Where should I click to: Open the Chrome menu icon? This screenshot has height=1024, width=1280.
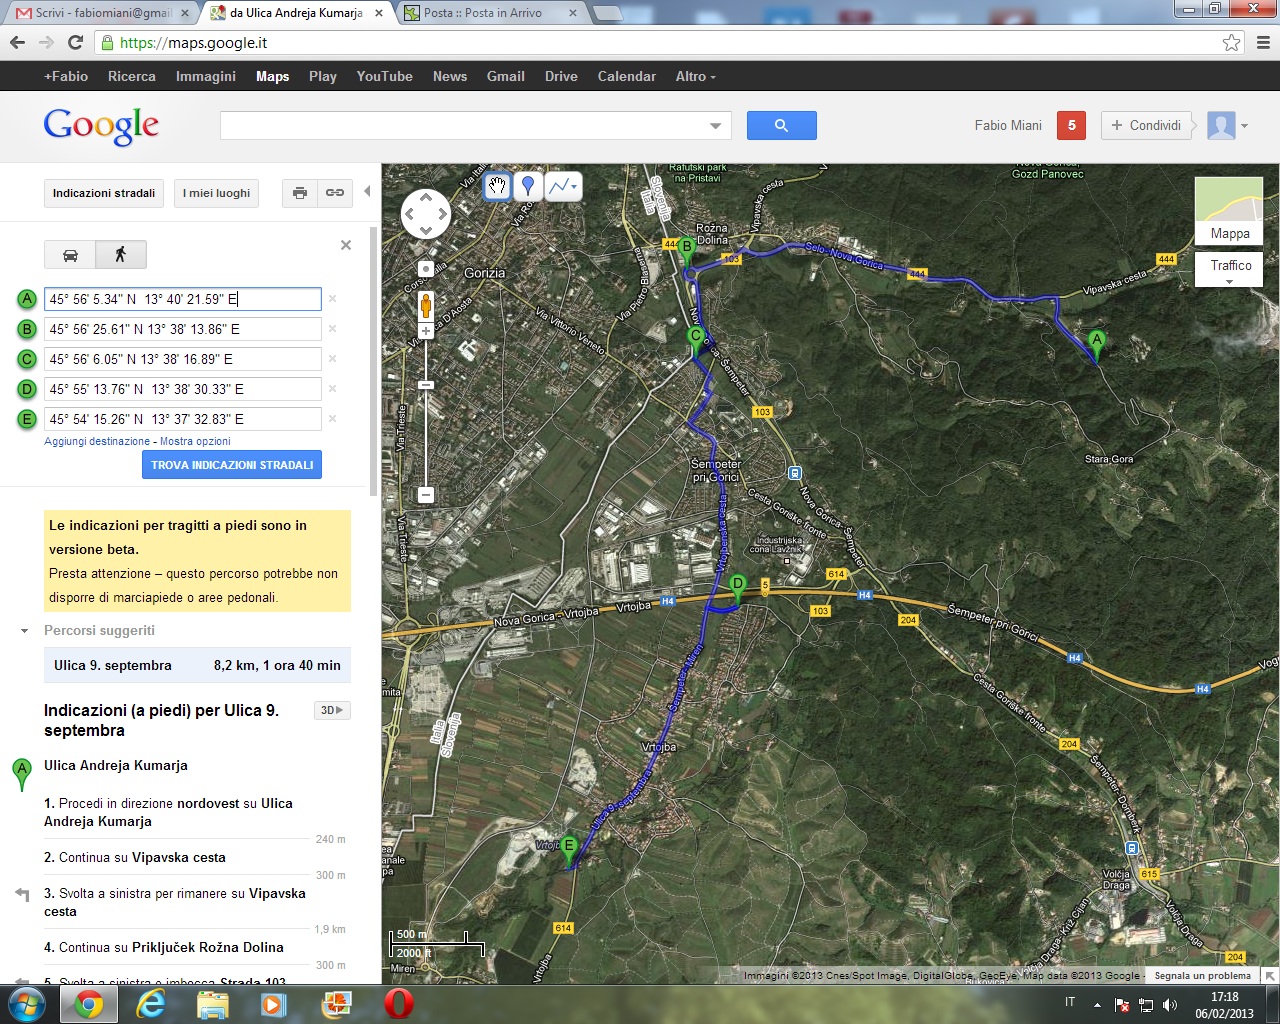click(x=1263, y=43)
